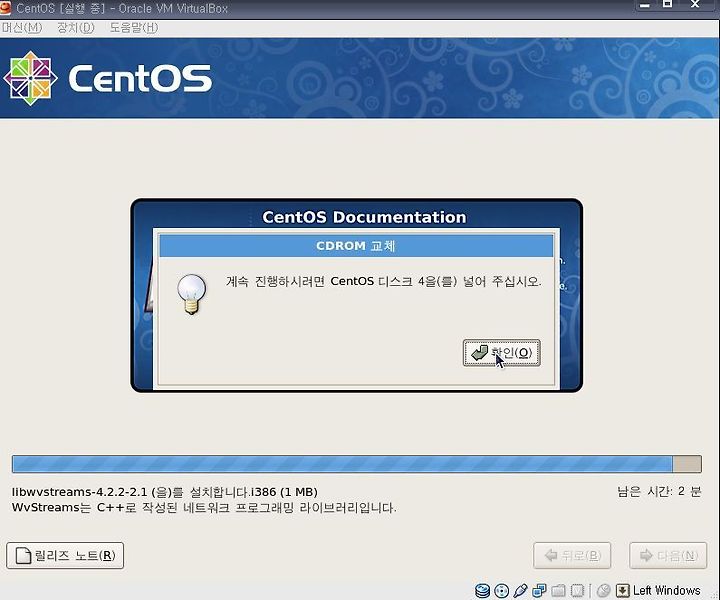The width and height of the screenshot is (720, 600).
Task: Minimize the VirtualBox window
Action: point(645,5)
